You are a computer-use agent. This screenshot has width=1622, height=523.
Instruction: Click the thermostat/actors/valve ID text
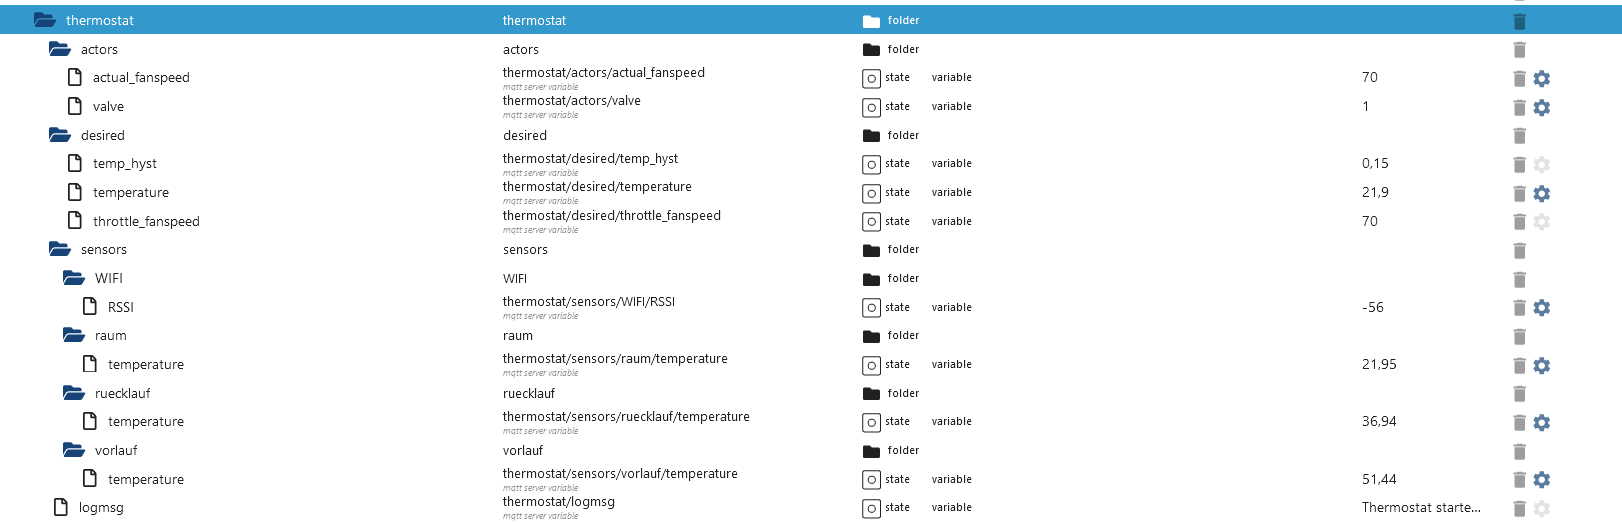[x=572, y=101]
